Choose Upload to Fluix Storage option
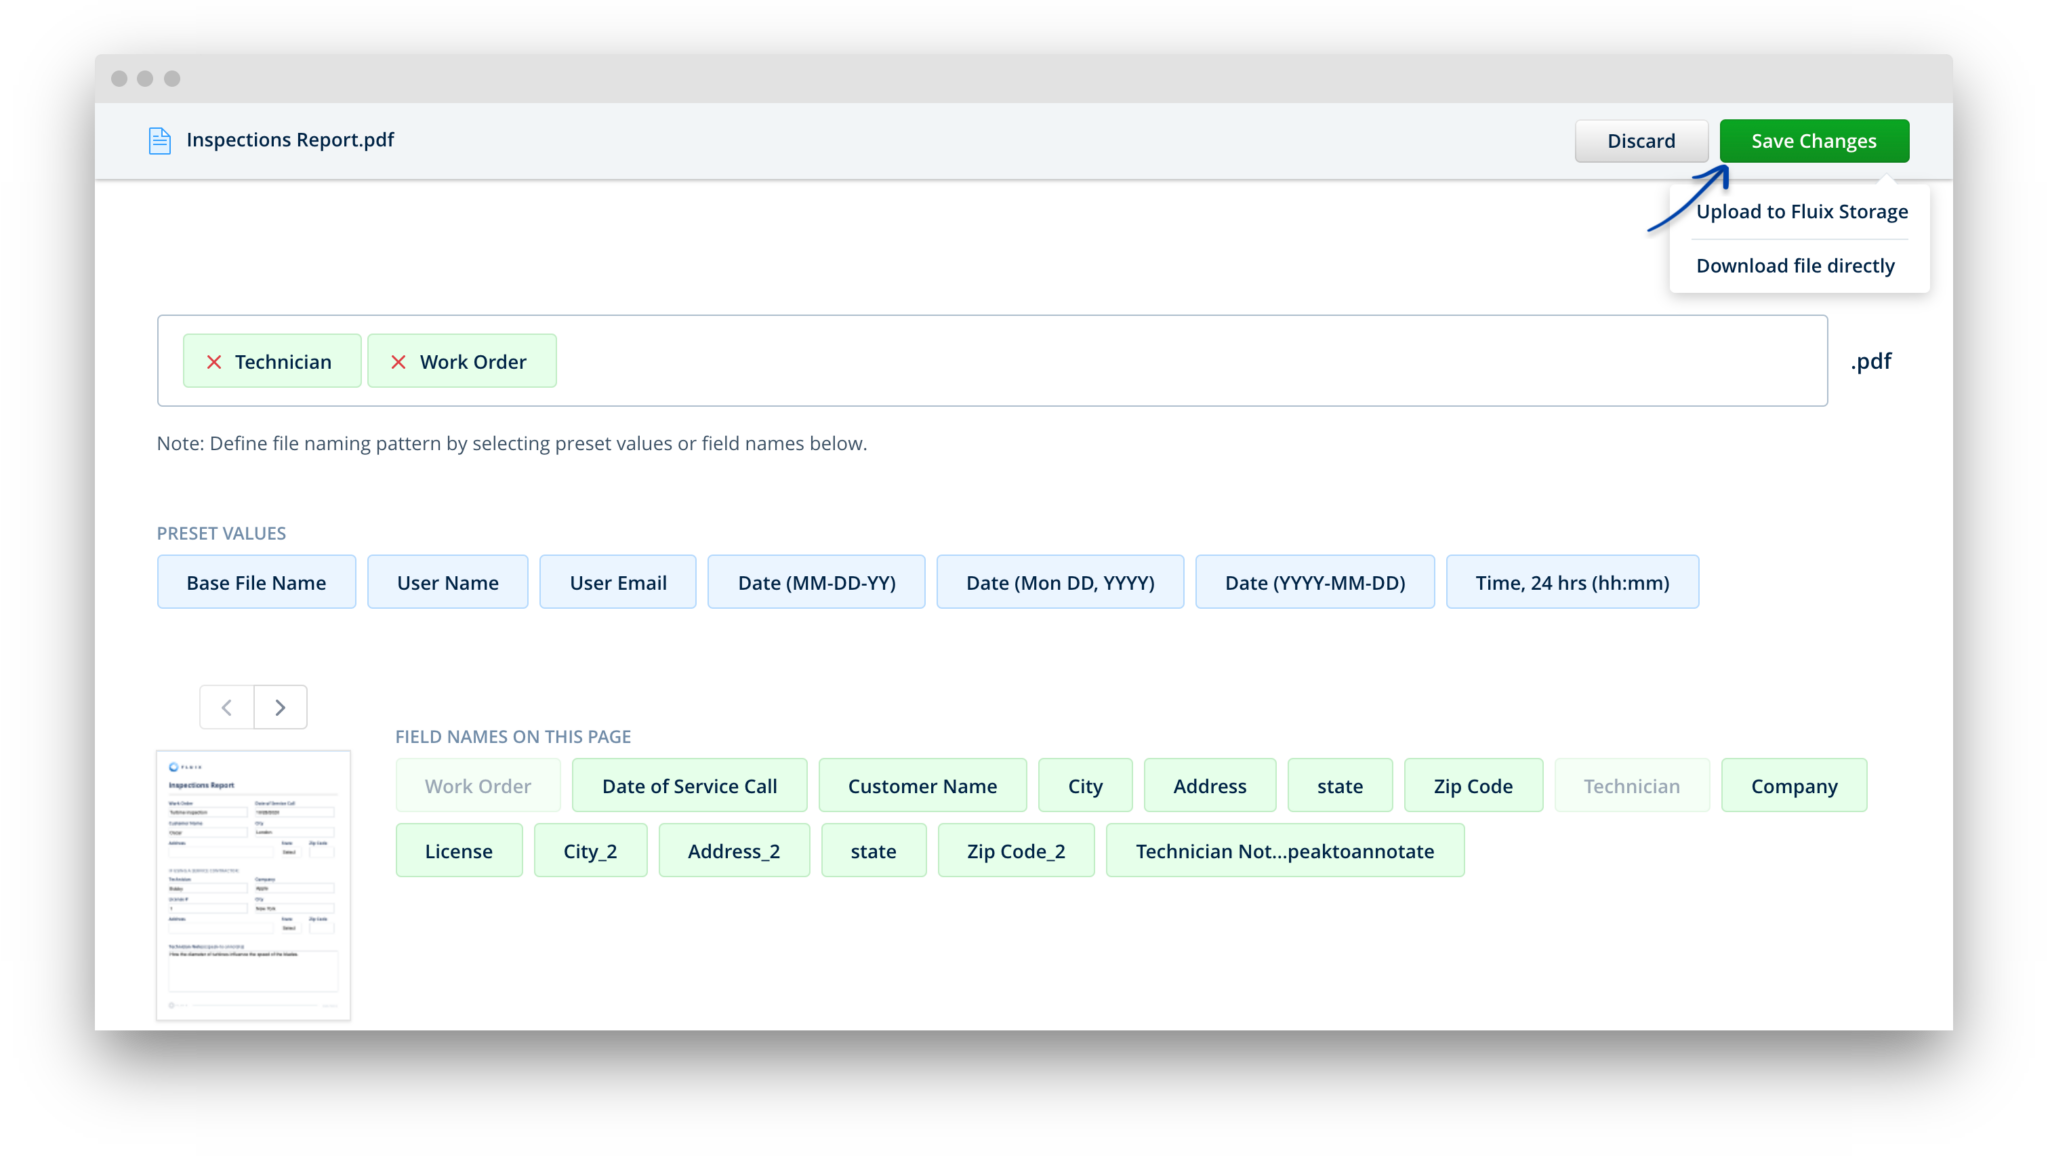 point(1801,211)
